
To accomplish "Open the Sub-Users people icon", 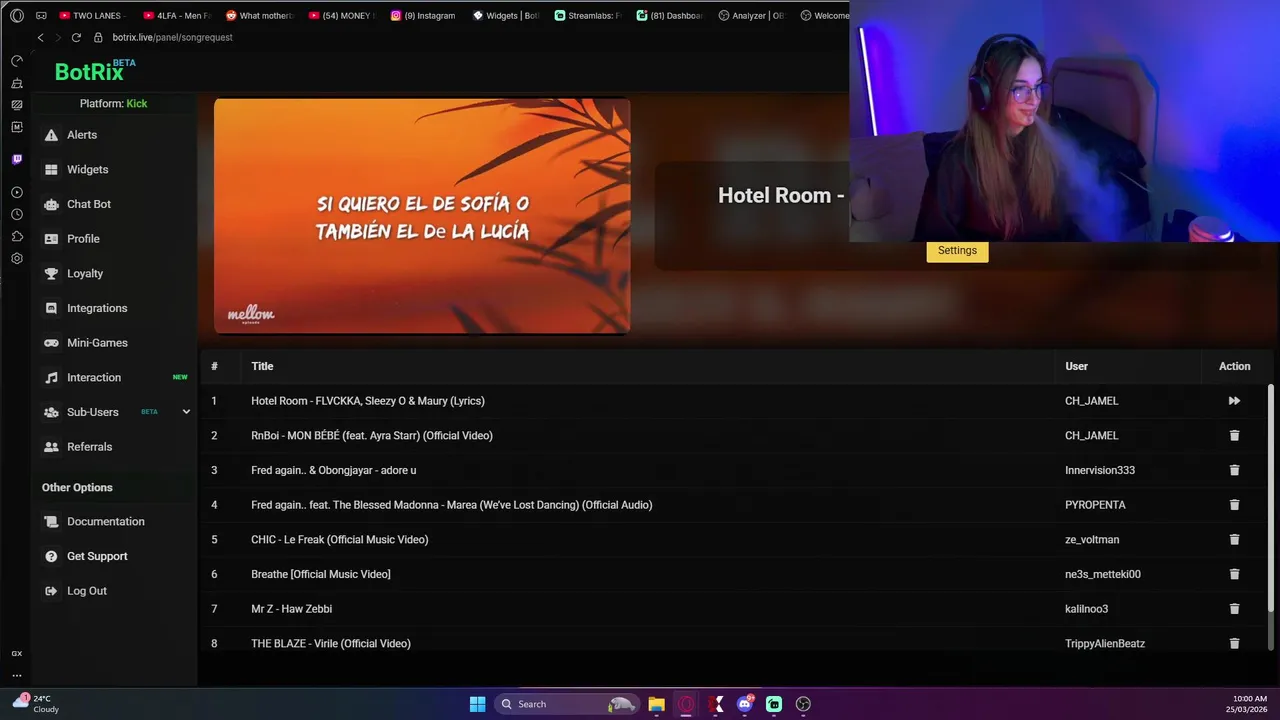I will [51, 412].
